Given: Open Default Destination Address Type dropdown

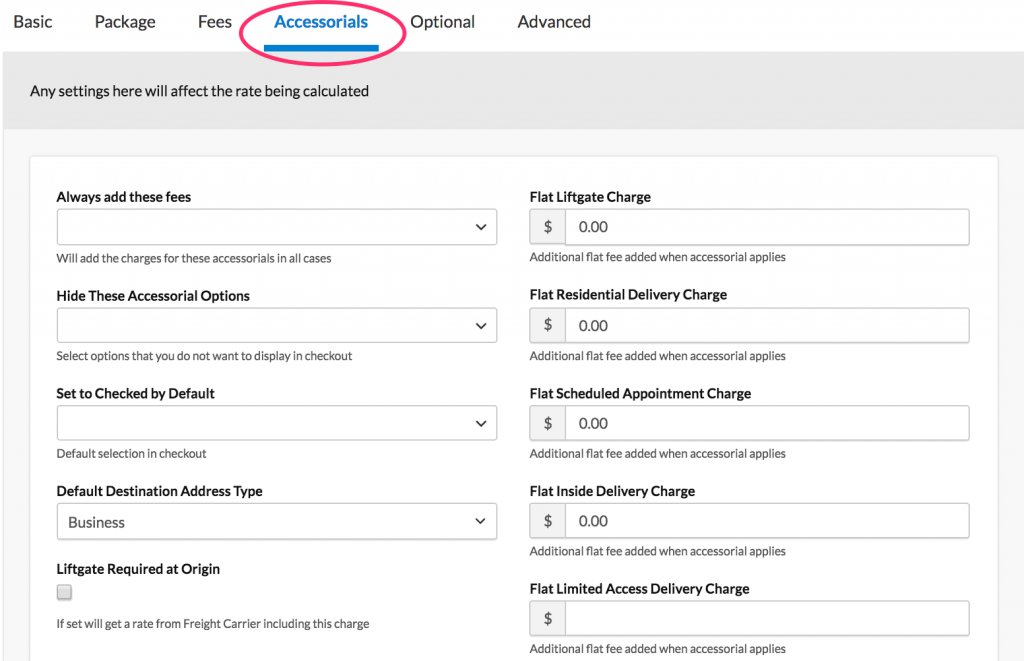Looking at the screenshot, I should click(x=276, y=522).
